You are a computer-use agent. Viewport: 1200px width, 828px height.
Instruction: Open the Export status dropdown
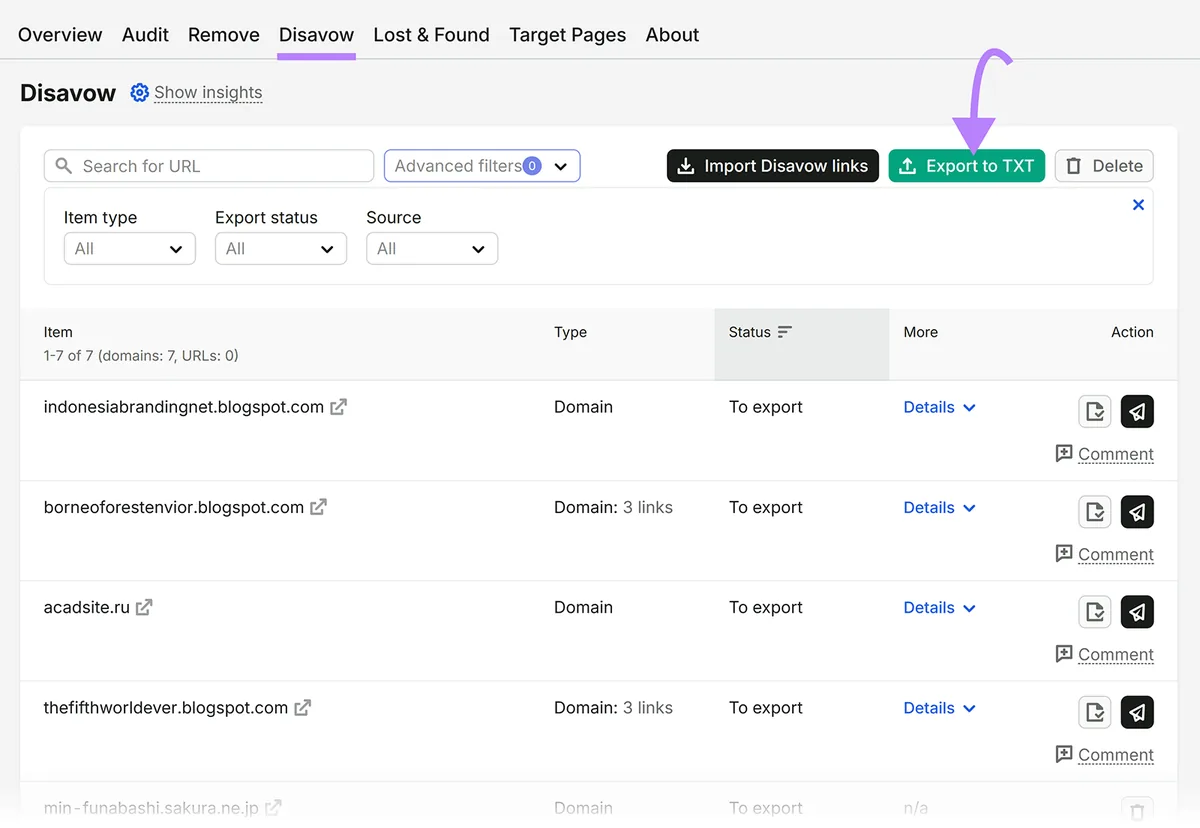coord(281,249)
